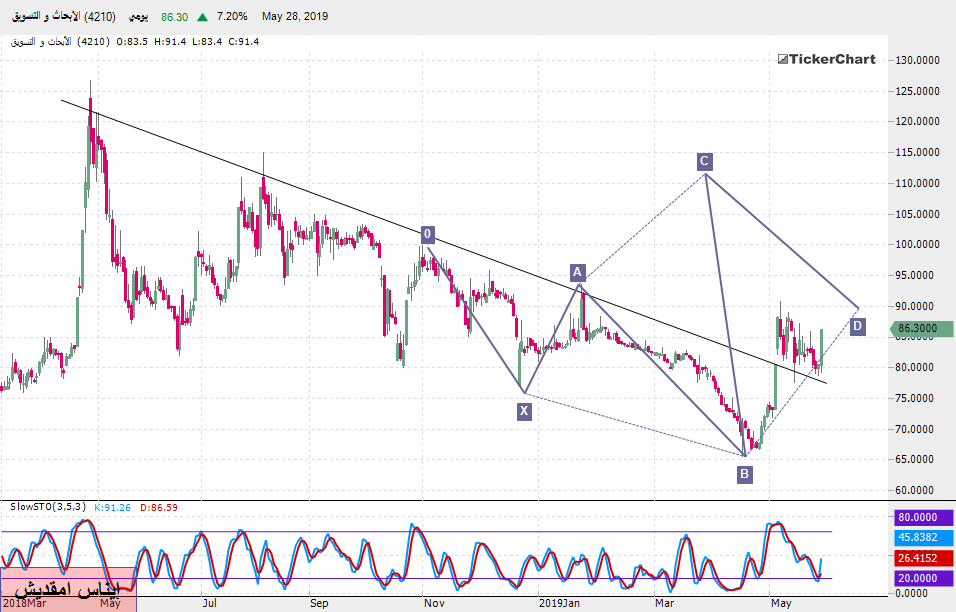Viewport: 956px width, 612px height.
Task: Select the pattern point marker 'C'
Action: point(705,161)
